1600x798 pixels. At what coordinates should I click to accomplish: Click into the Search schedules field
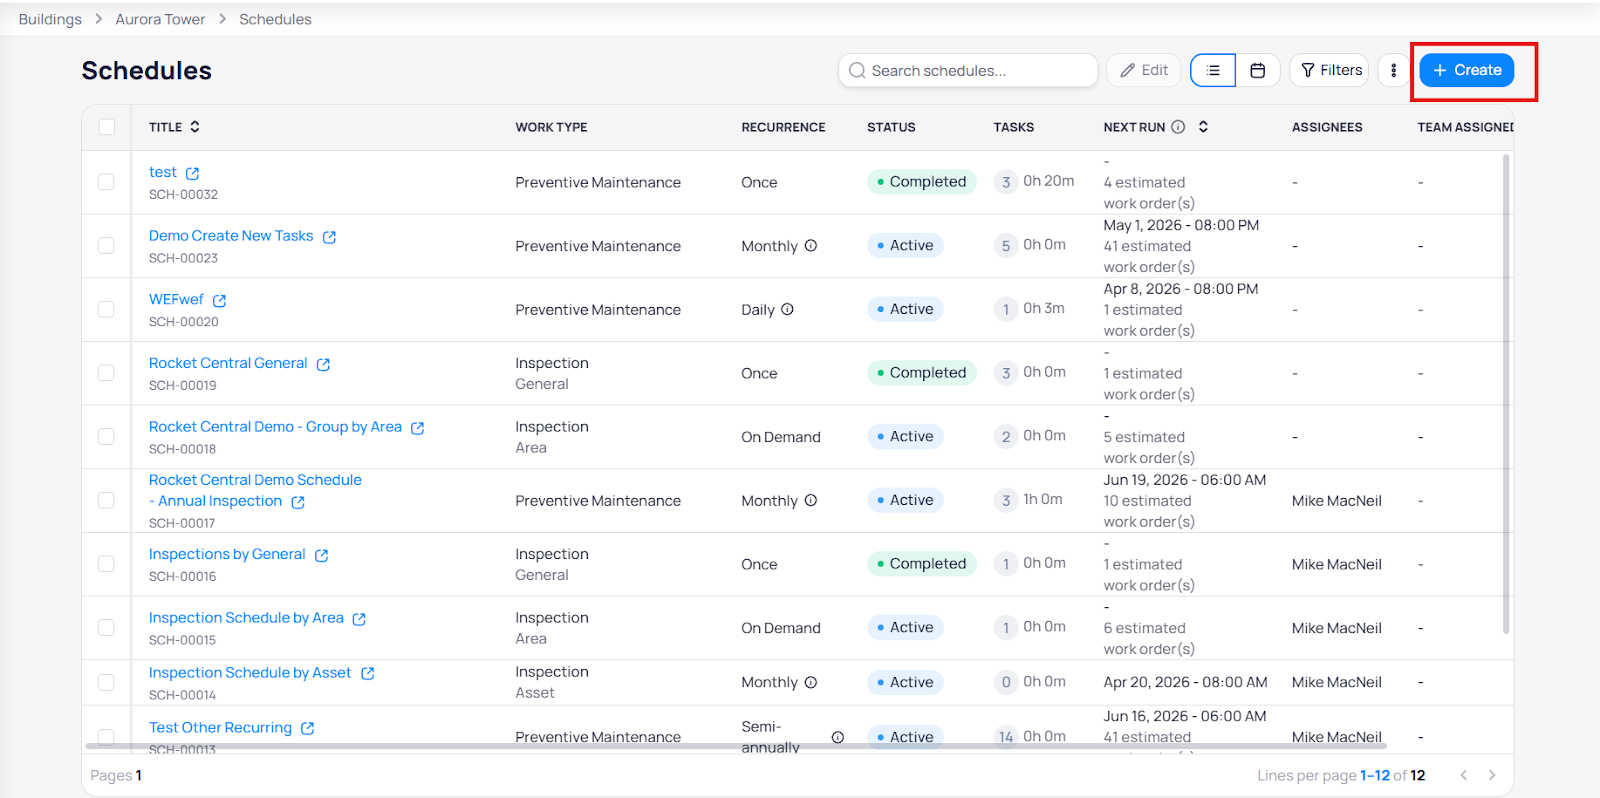(968, 70)
